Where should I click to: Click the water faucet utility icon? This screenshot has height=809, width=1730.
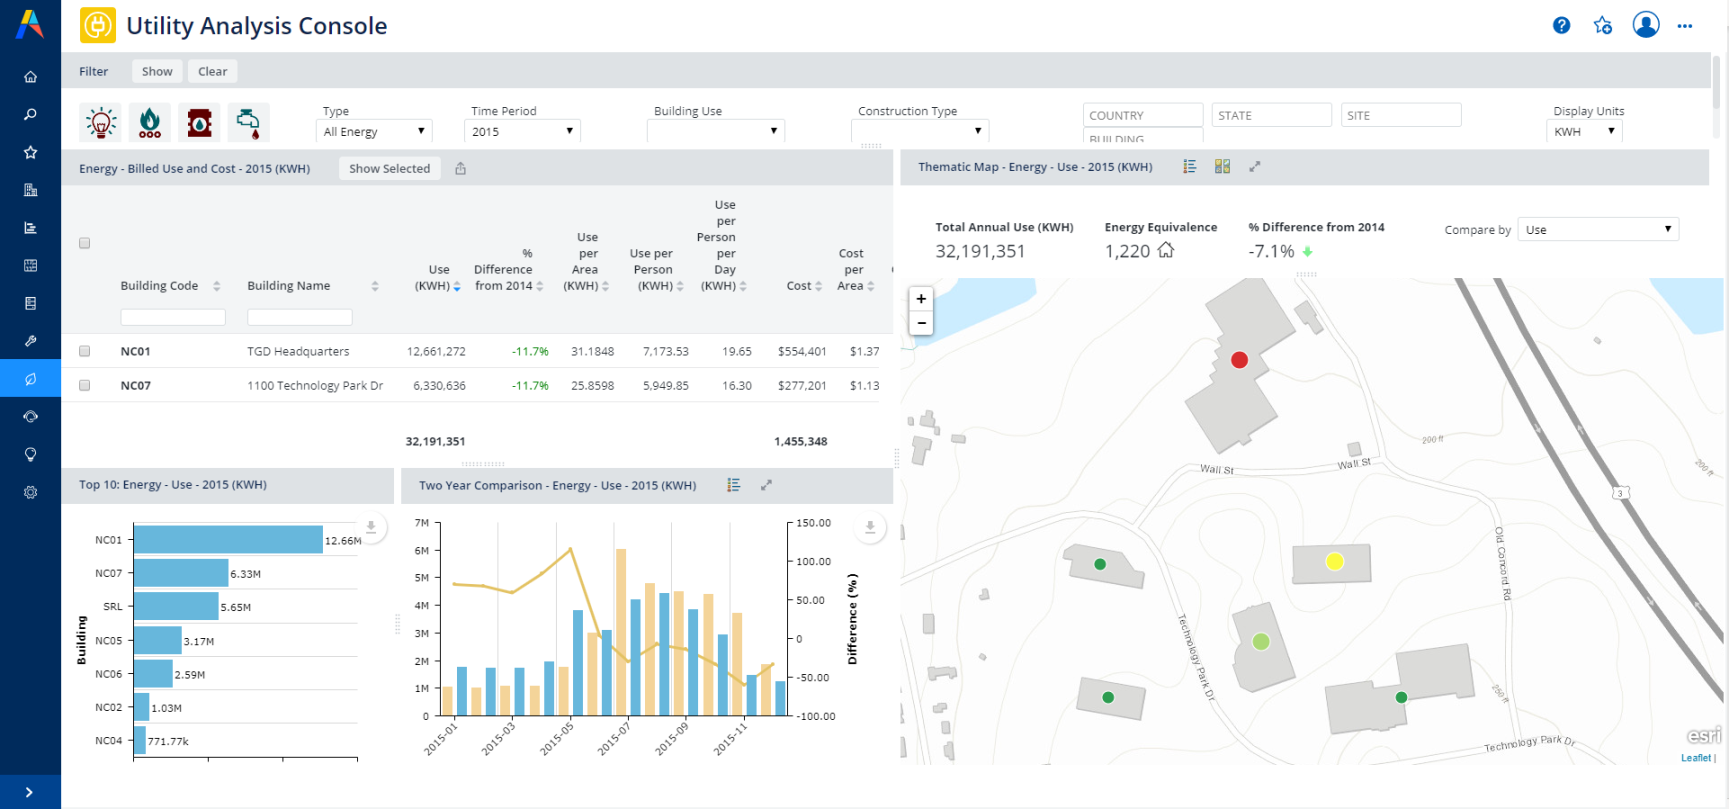(x=249, y=122)
